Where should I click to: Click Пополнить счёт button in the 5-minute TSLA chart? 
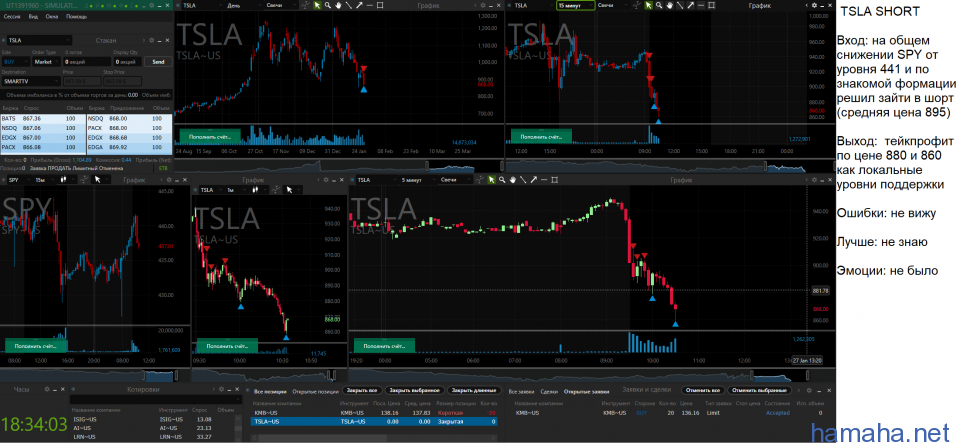[x=382, y=345]
